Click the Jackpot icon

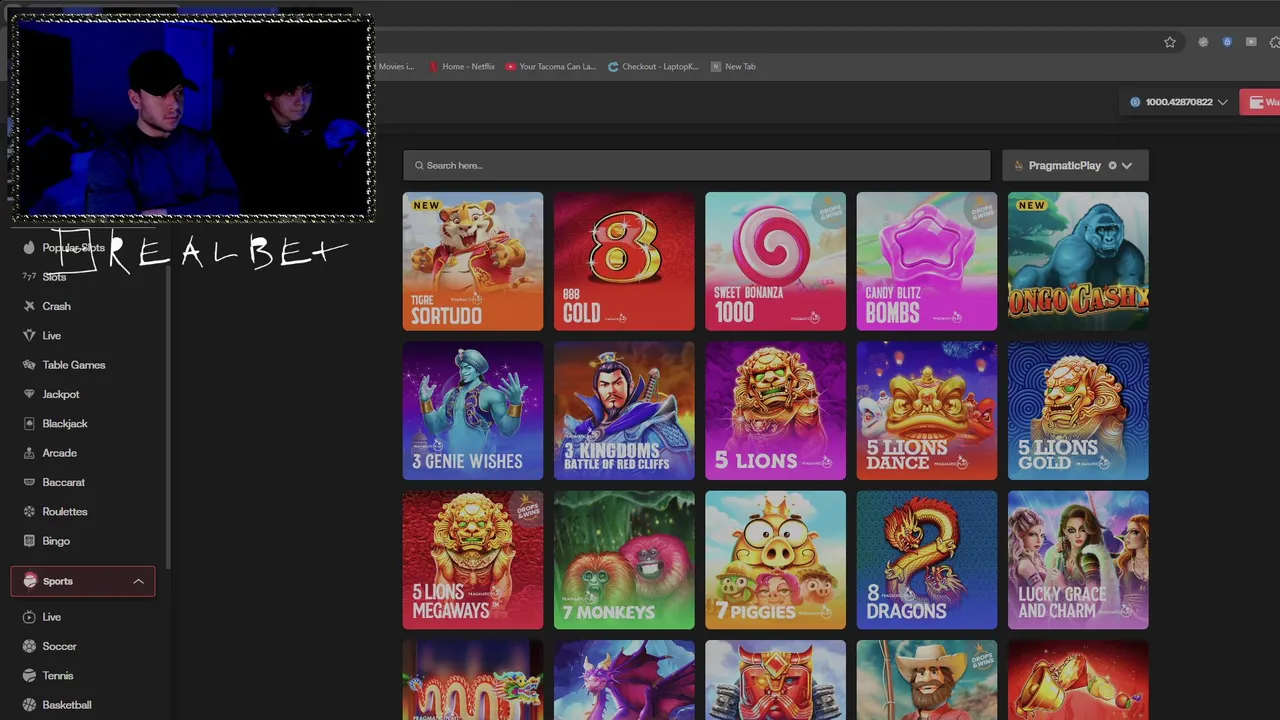pyautogui.click(x=29, y=394)
